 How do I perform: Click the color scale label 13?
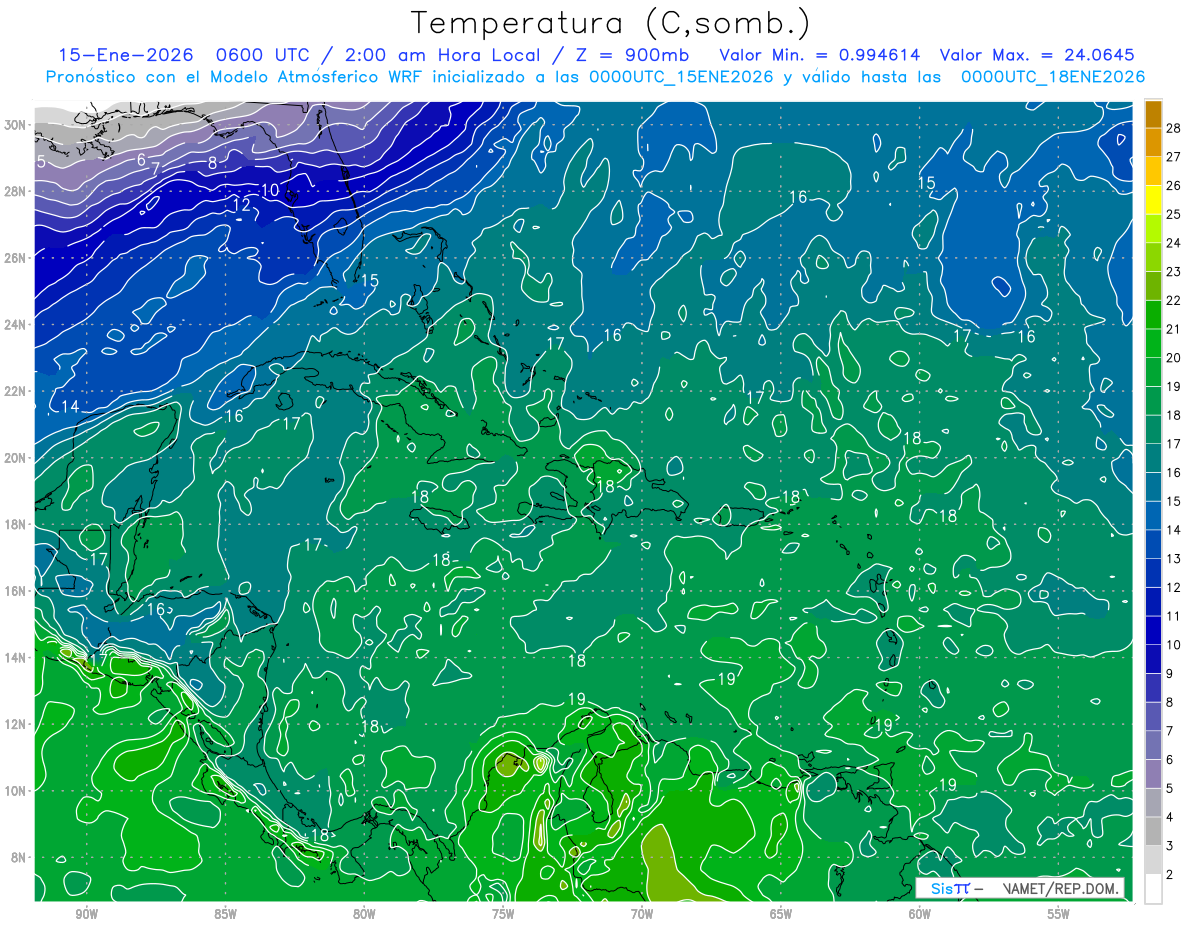1174,558
